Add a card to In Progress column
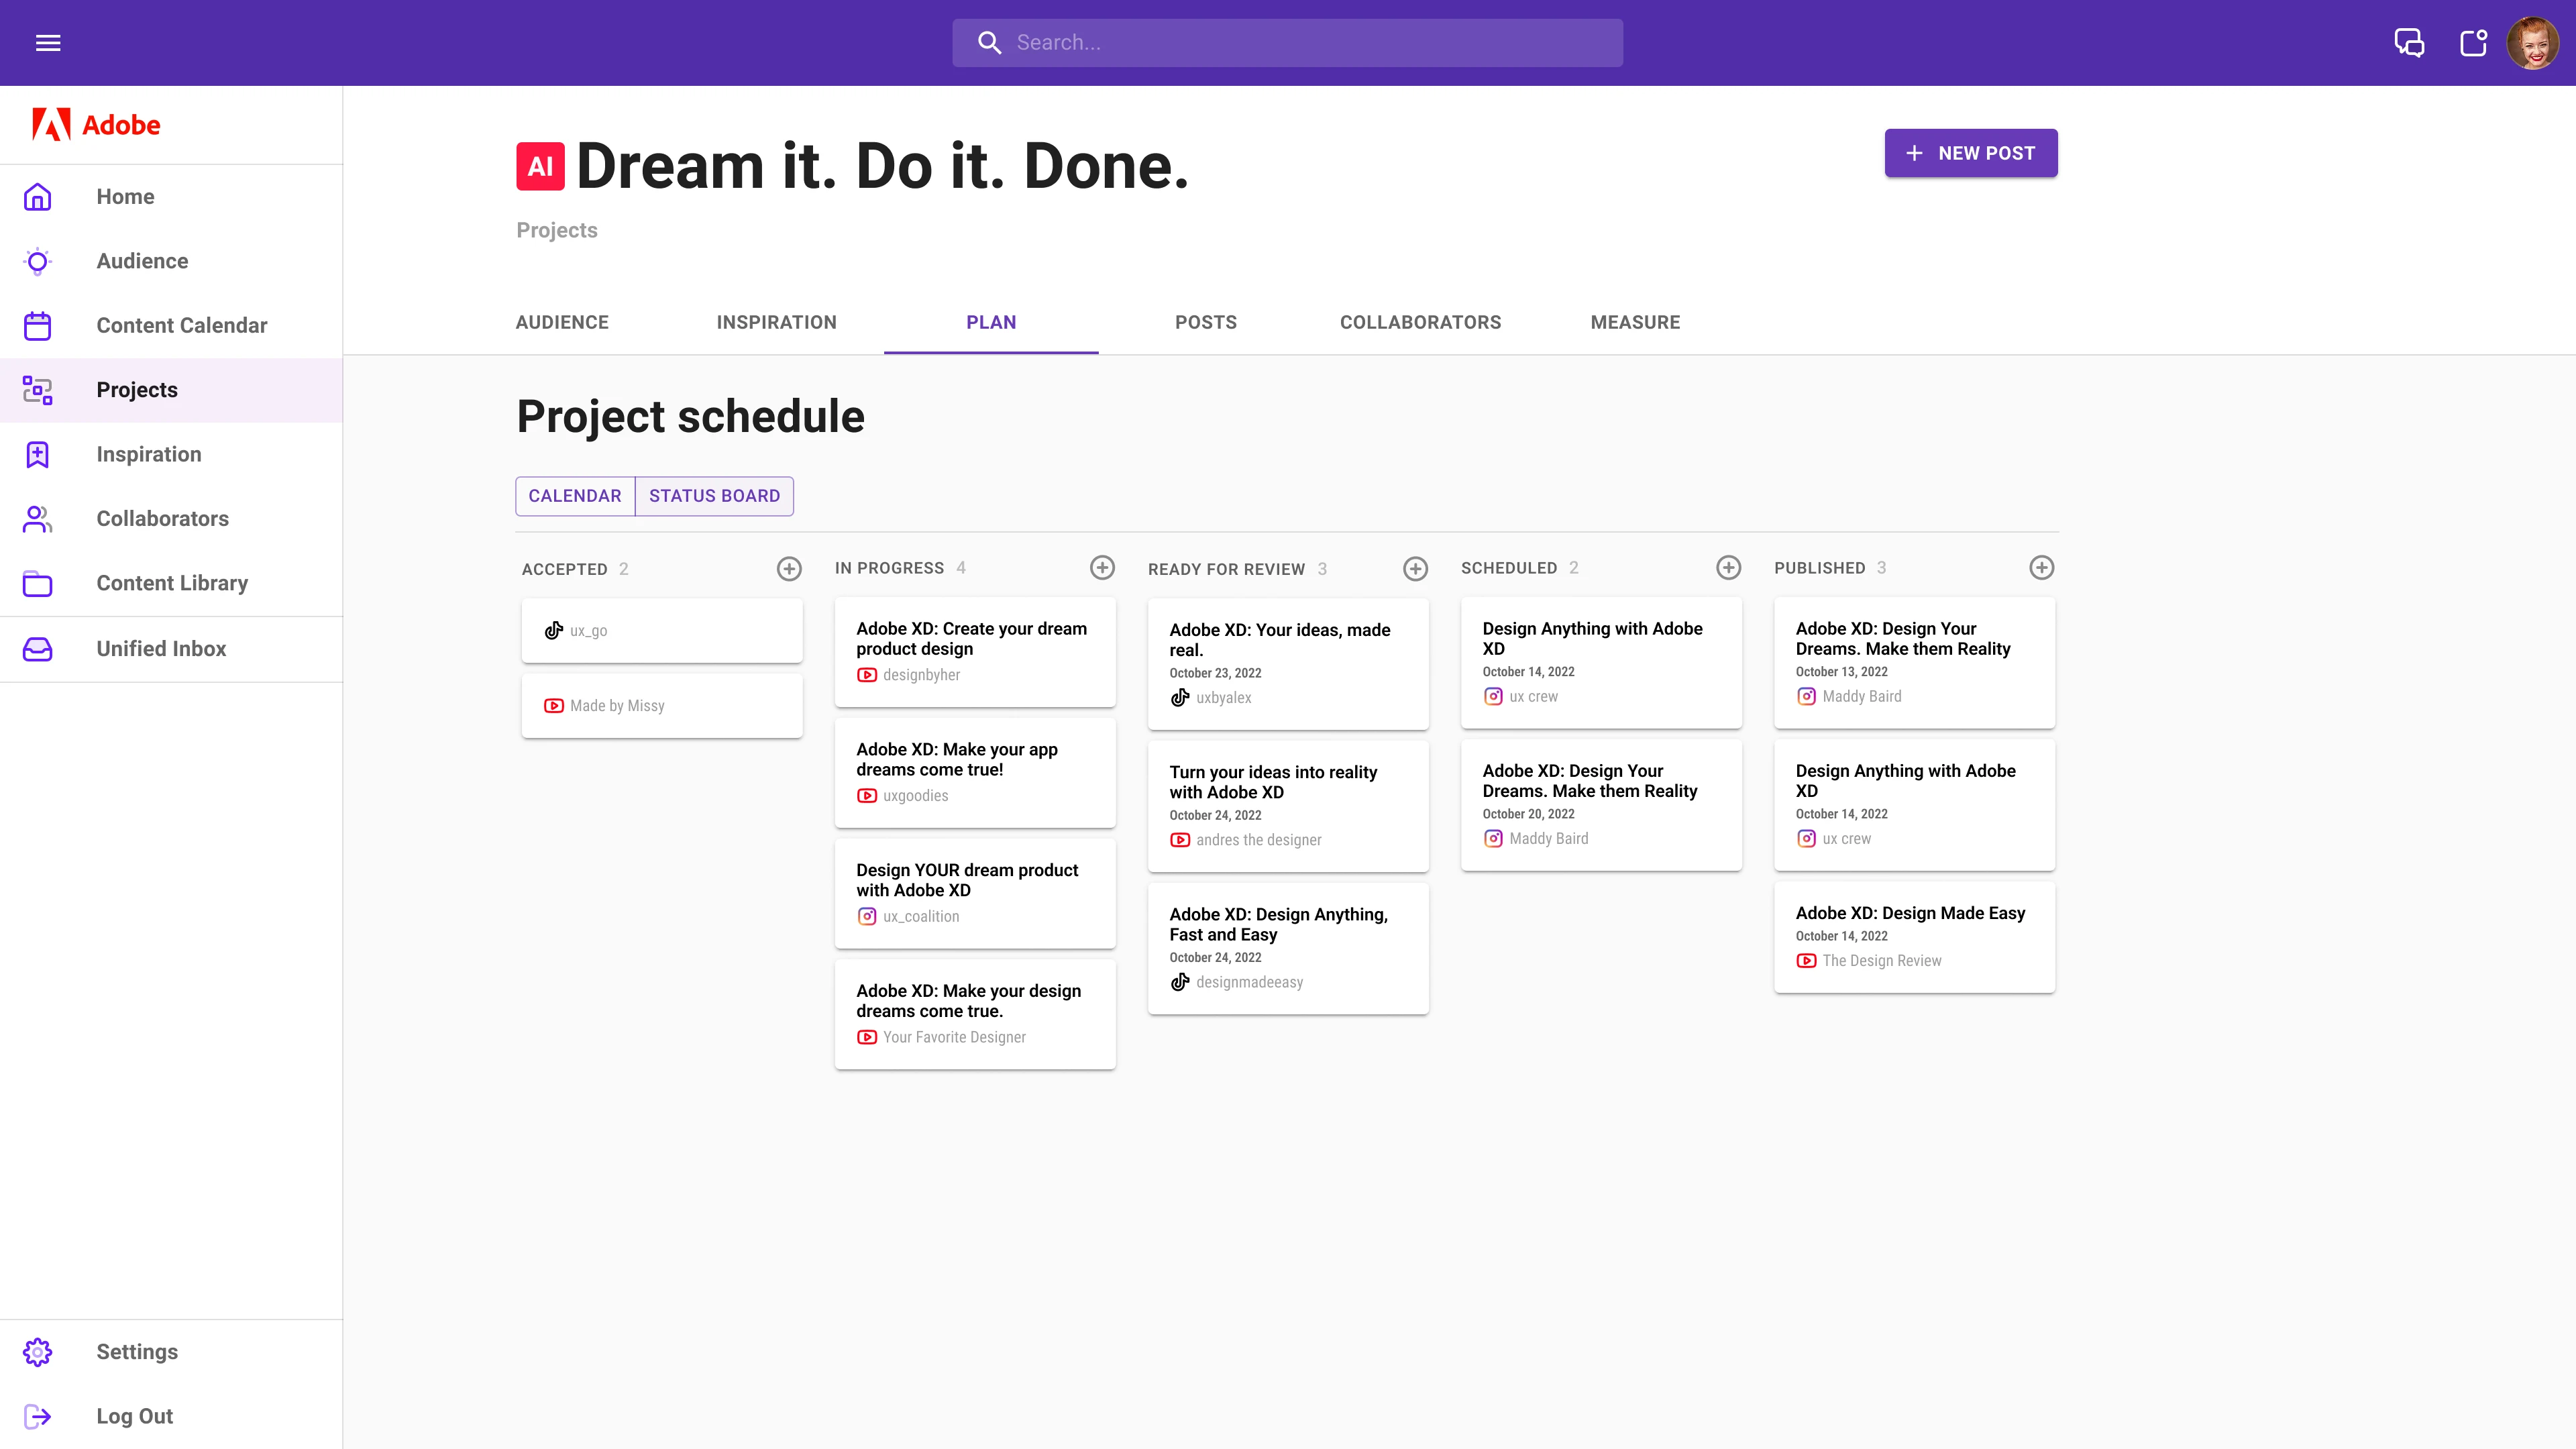The image size is (2576, 1449). tap(1102, 568)
